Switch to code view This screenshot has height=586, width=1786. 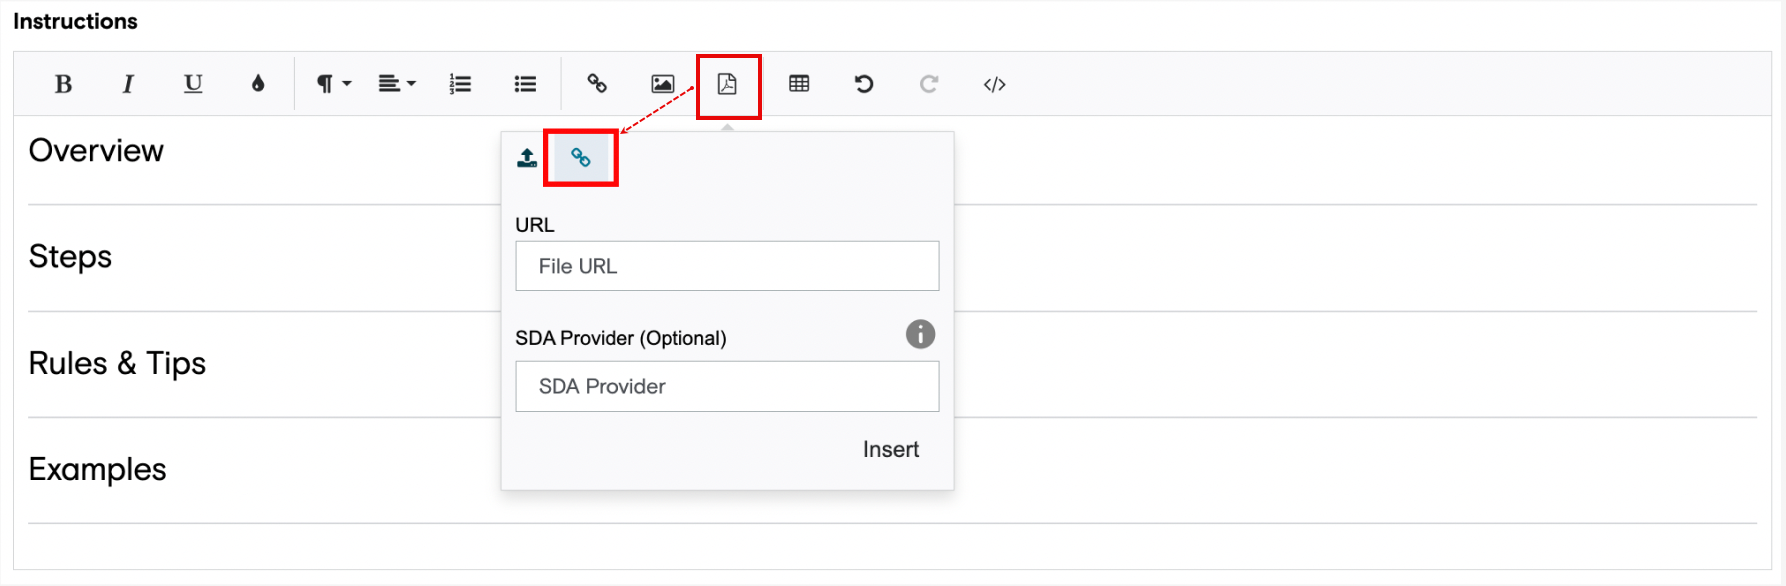[x=994, y=84]
